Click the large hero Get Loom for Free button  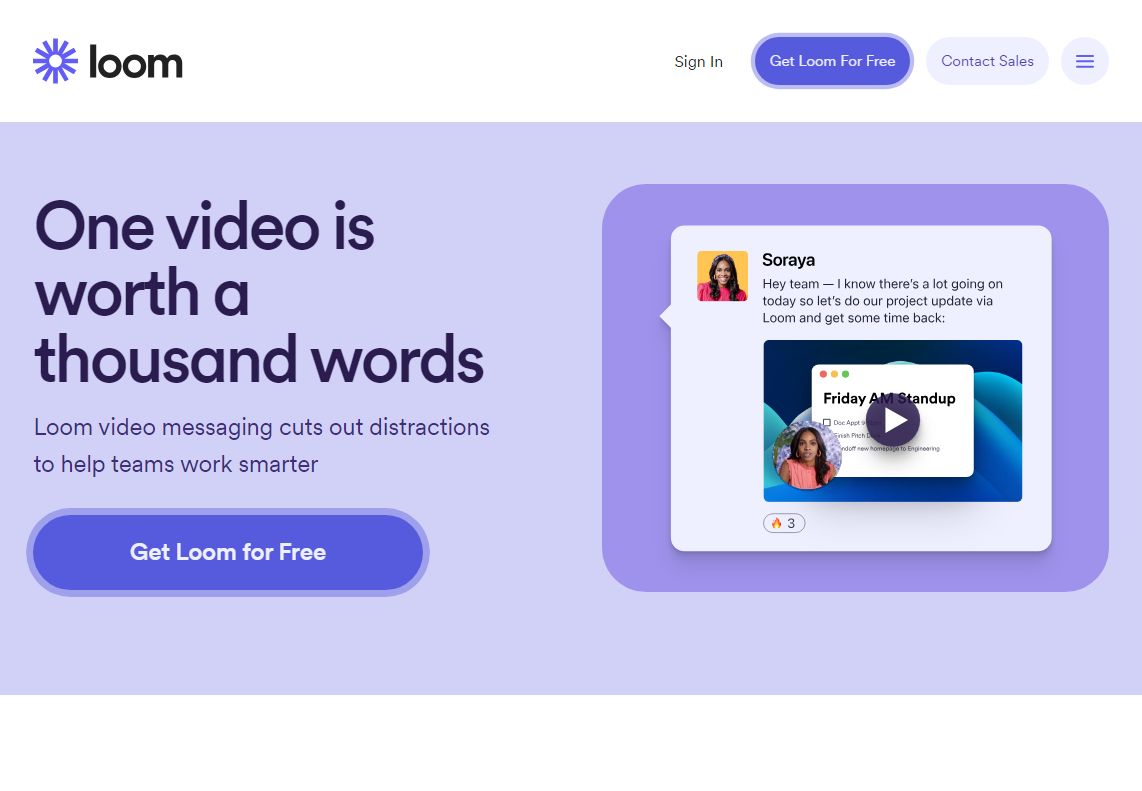pos(228,552)
